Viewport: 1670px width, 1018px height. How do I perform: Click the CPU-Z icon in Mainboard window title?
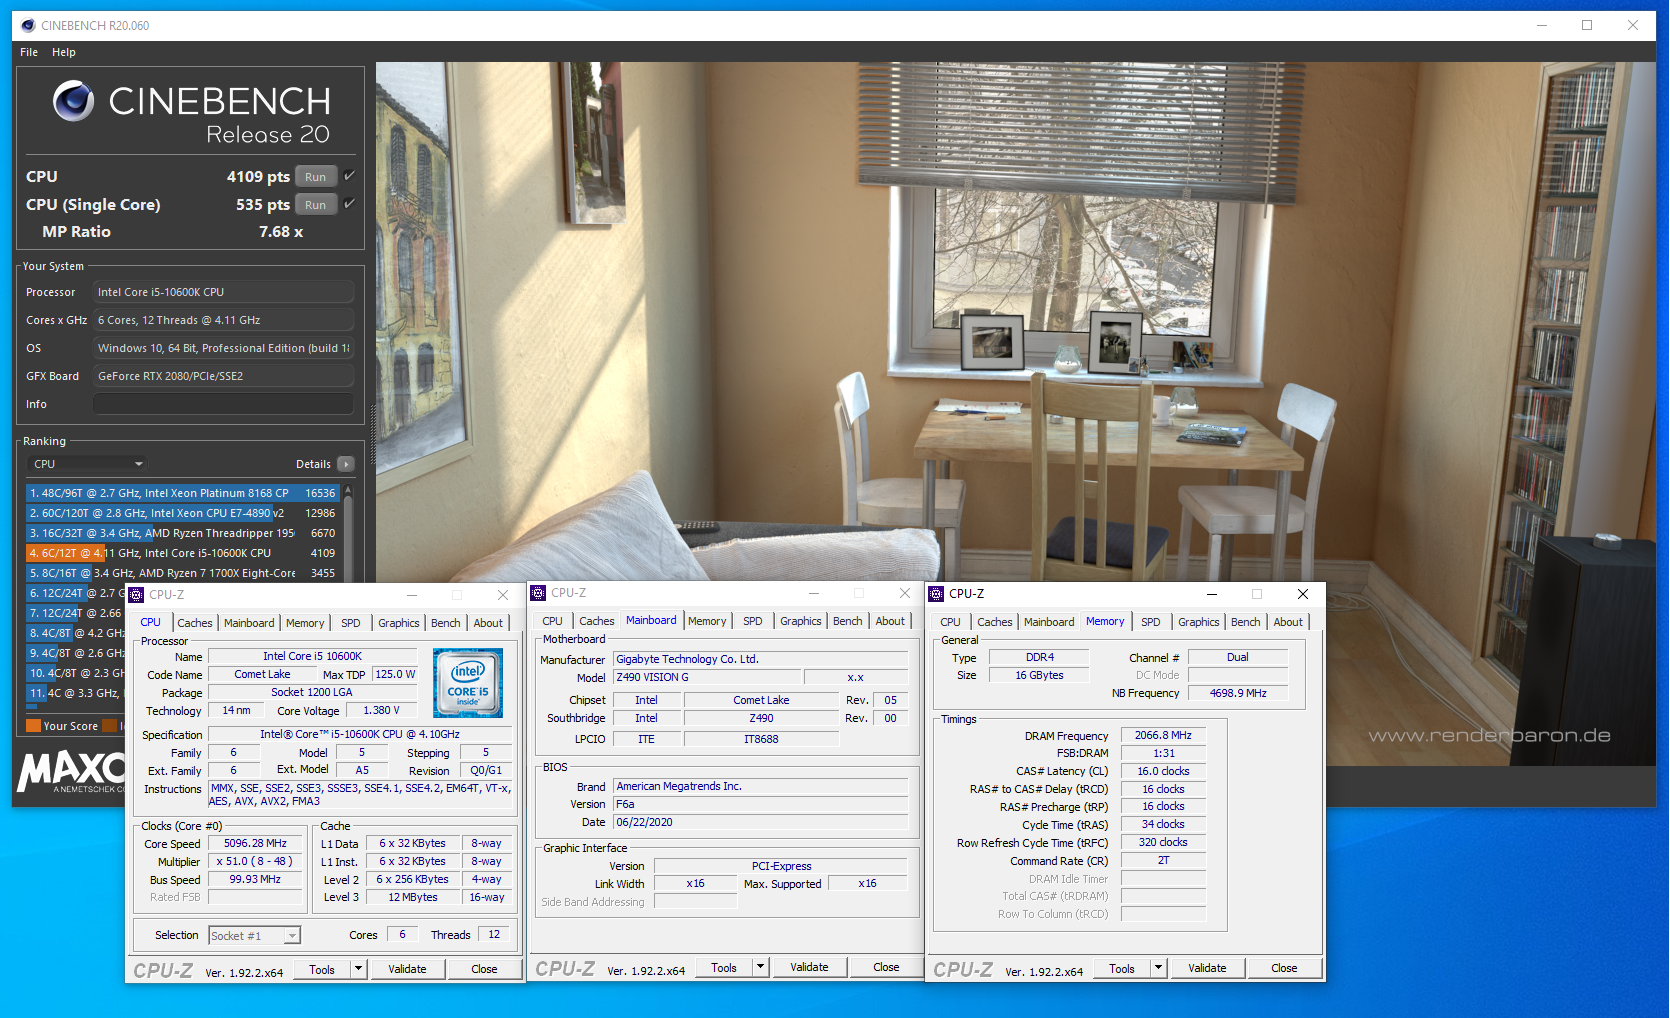pyautogui.click(x=538, y=593)
